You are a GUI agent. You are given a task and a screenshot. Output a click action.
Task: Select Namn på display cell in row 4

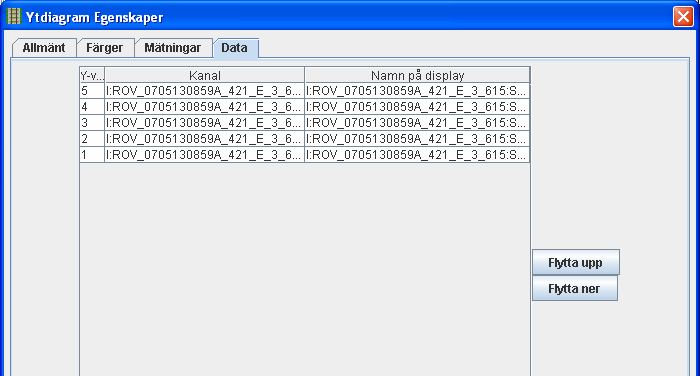point(417,107)
